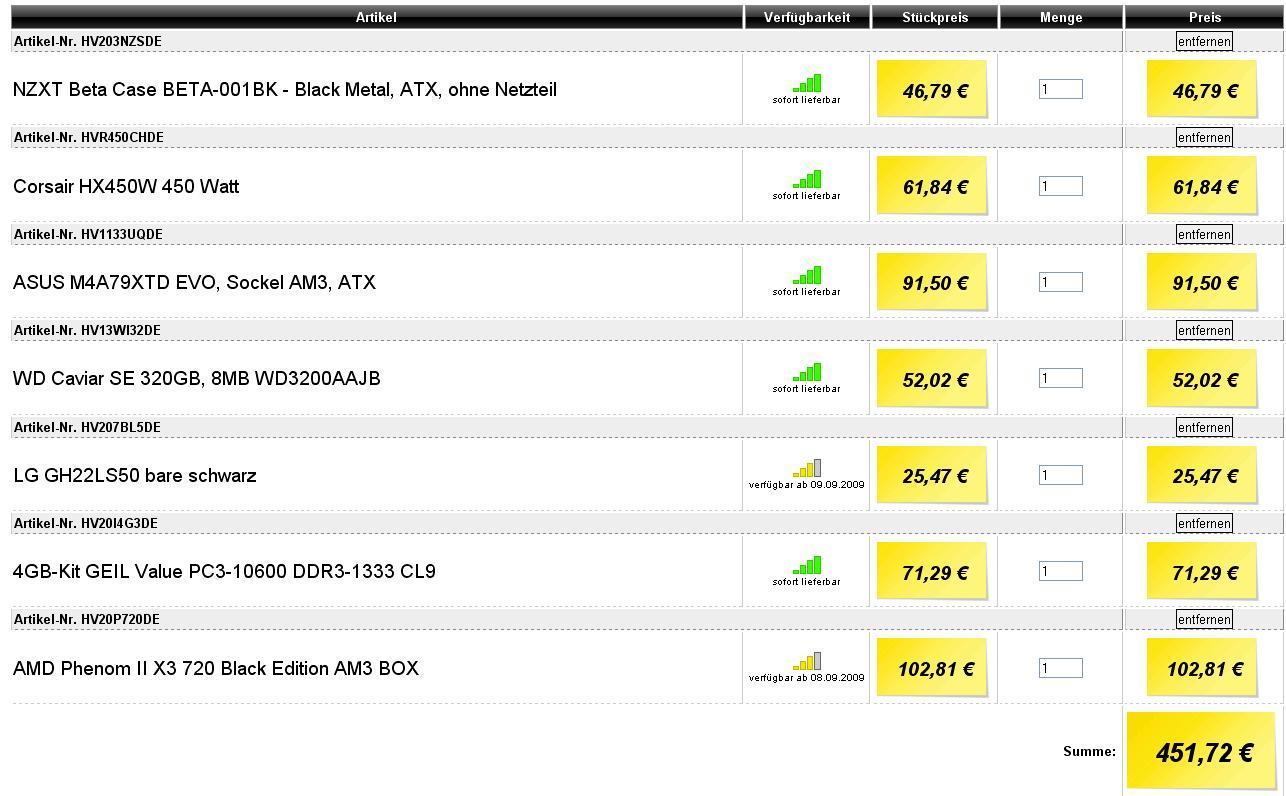Click unit price note 52,02 € of WD Caviar

(932, 379)
